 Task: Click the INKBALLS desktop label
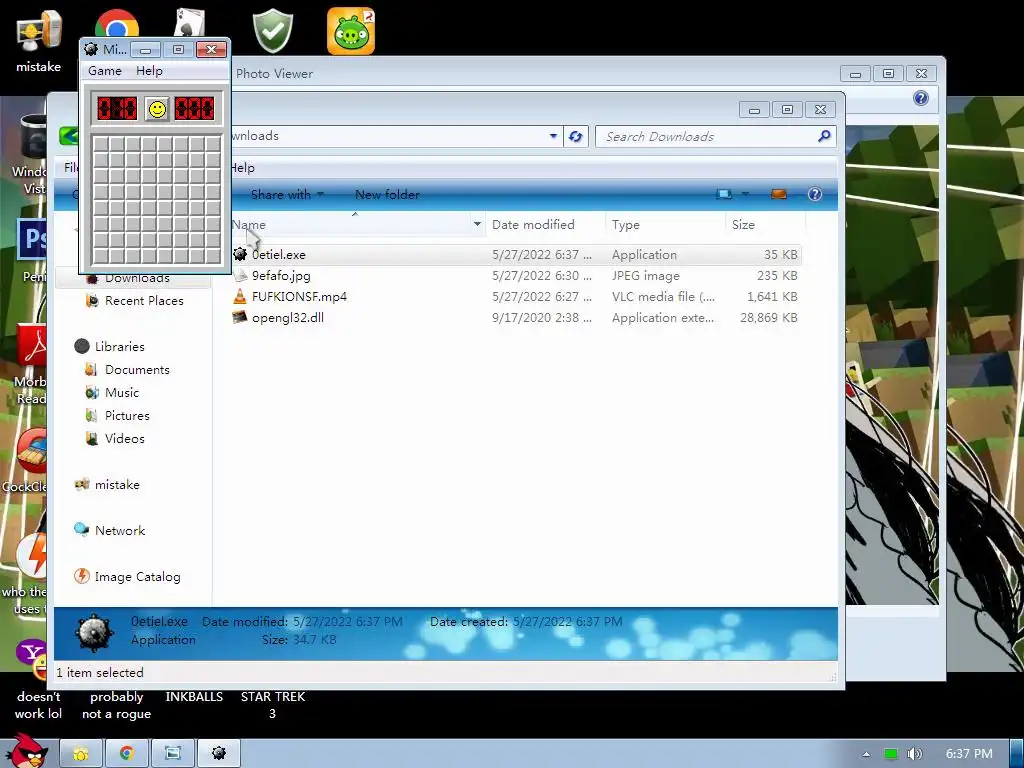coord(194,697)
